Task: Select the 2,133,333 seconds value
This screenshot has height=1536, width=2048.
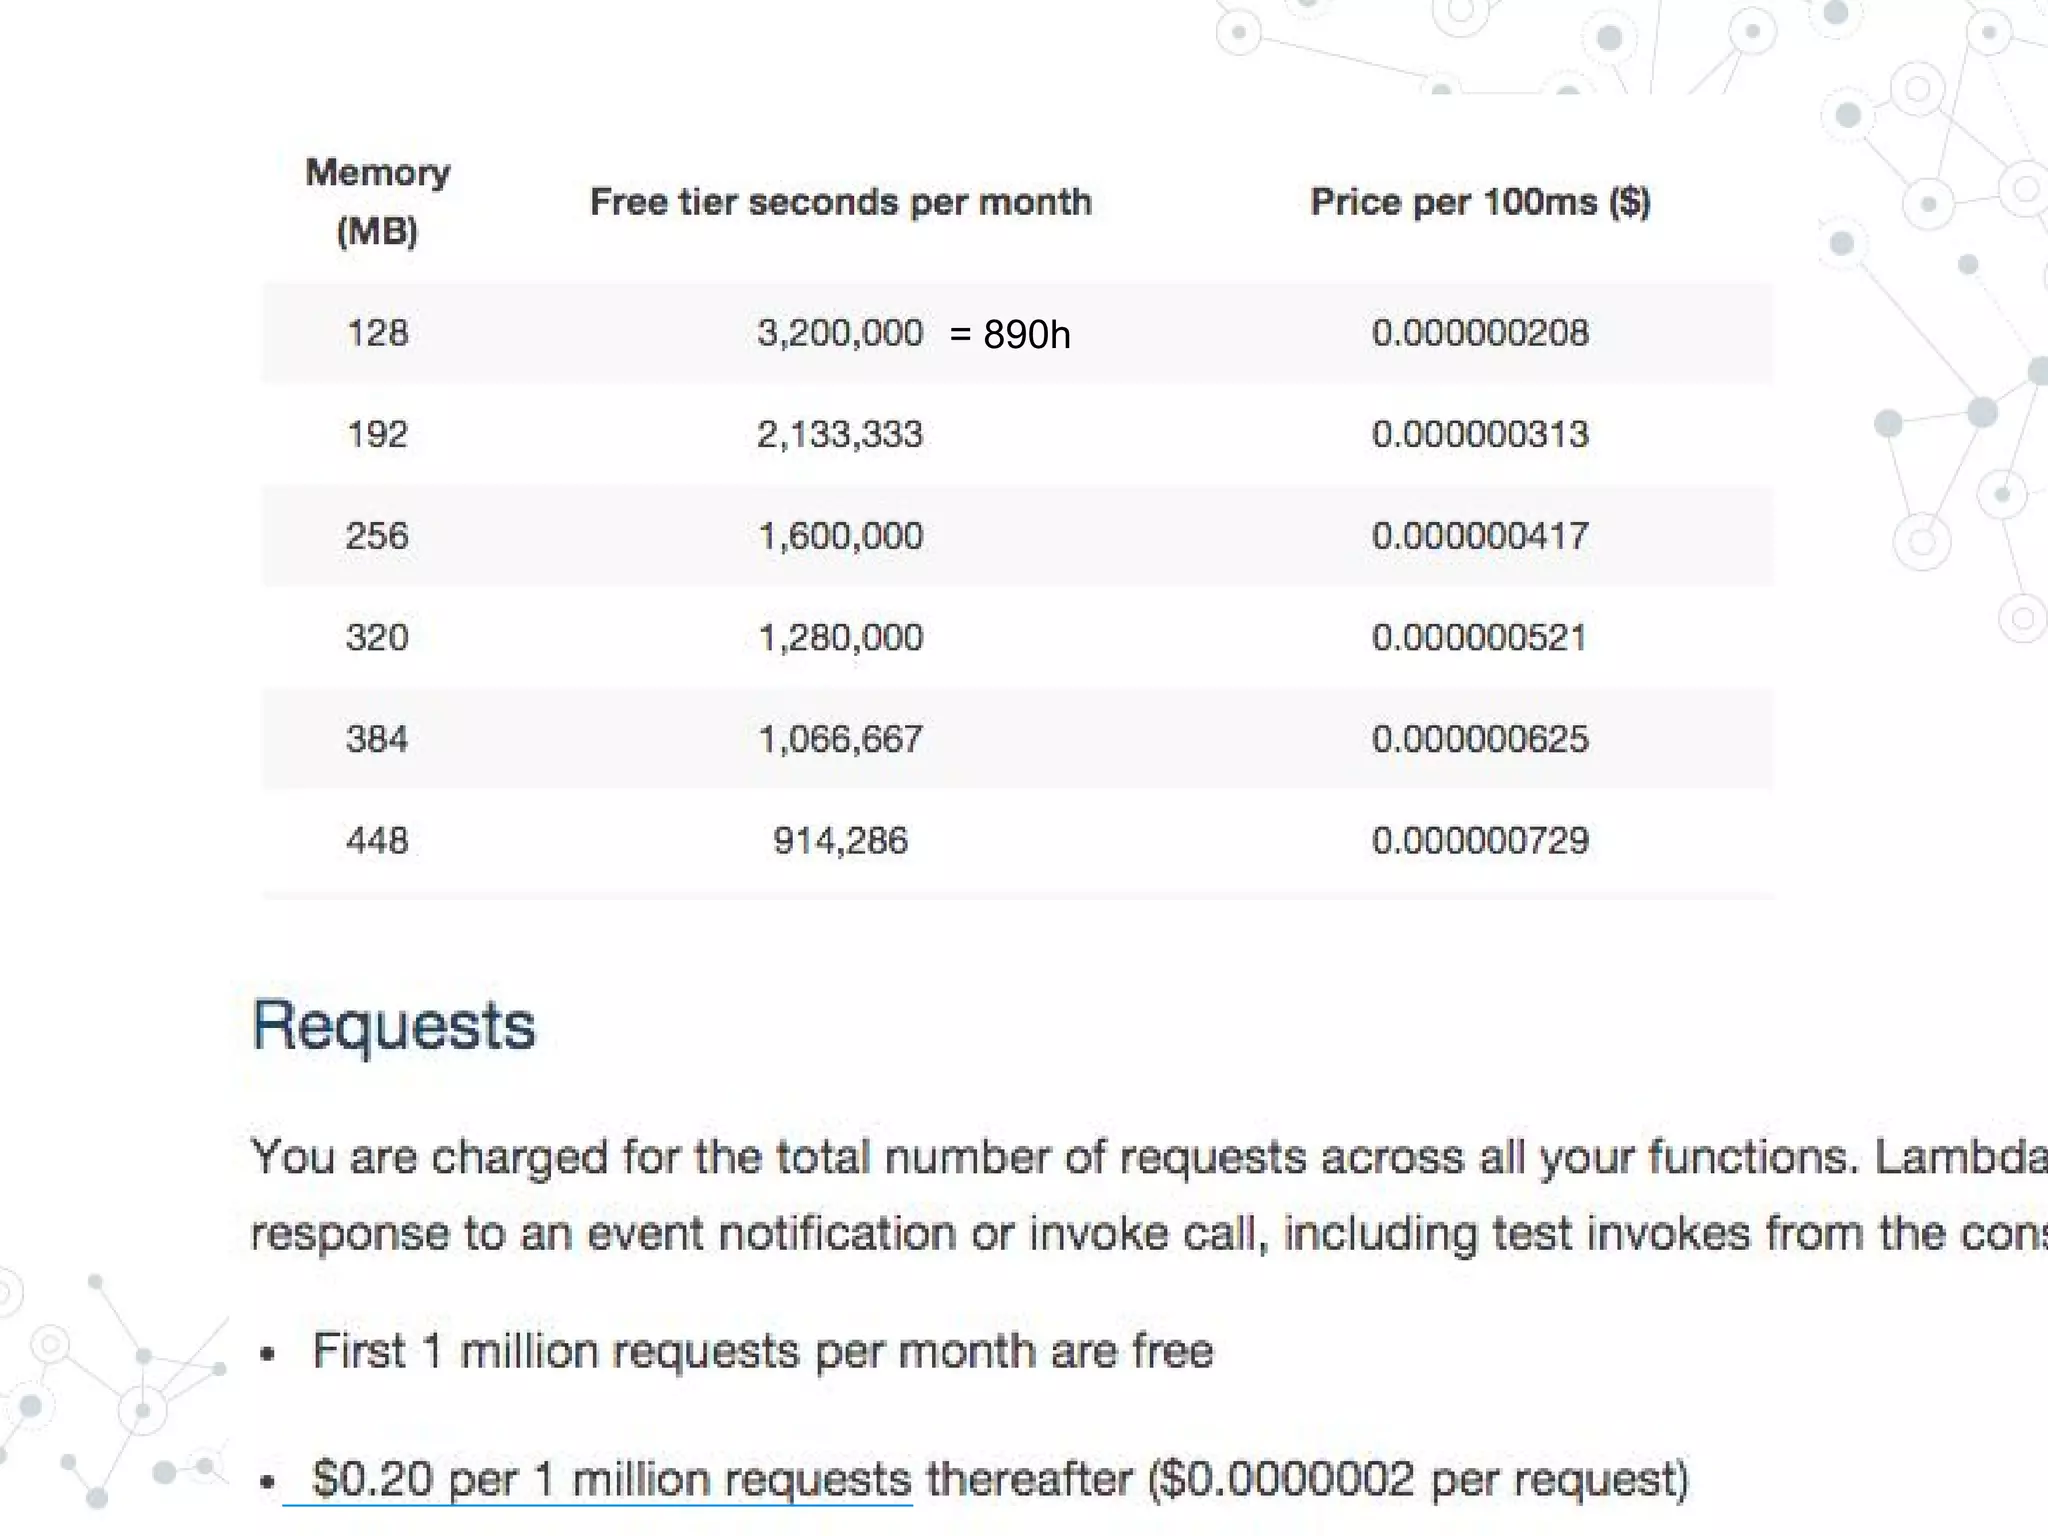Action: tap(839, 435)
